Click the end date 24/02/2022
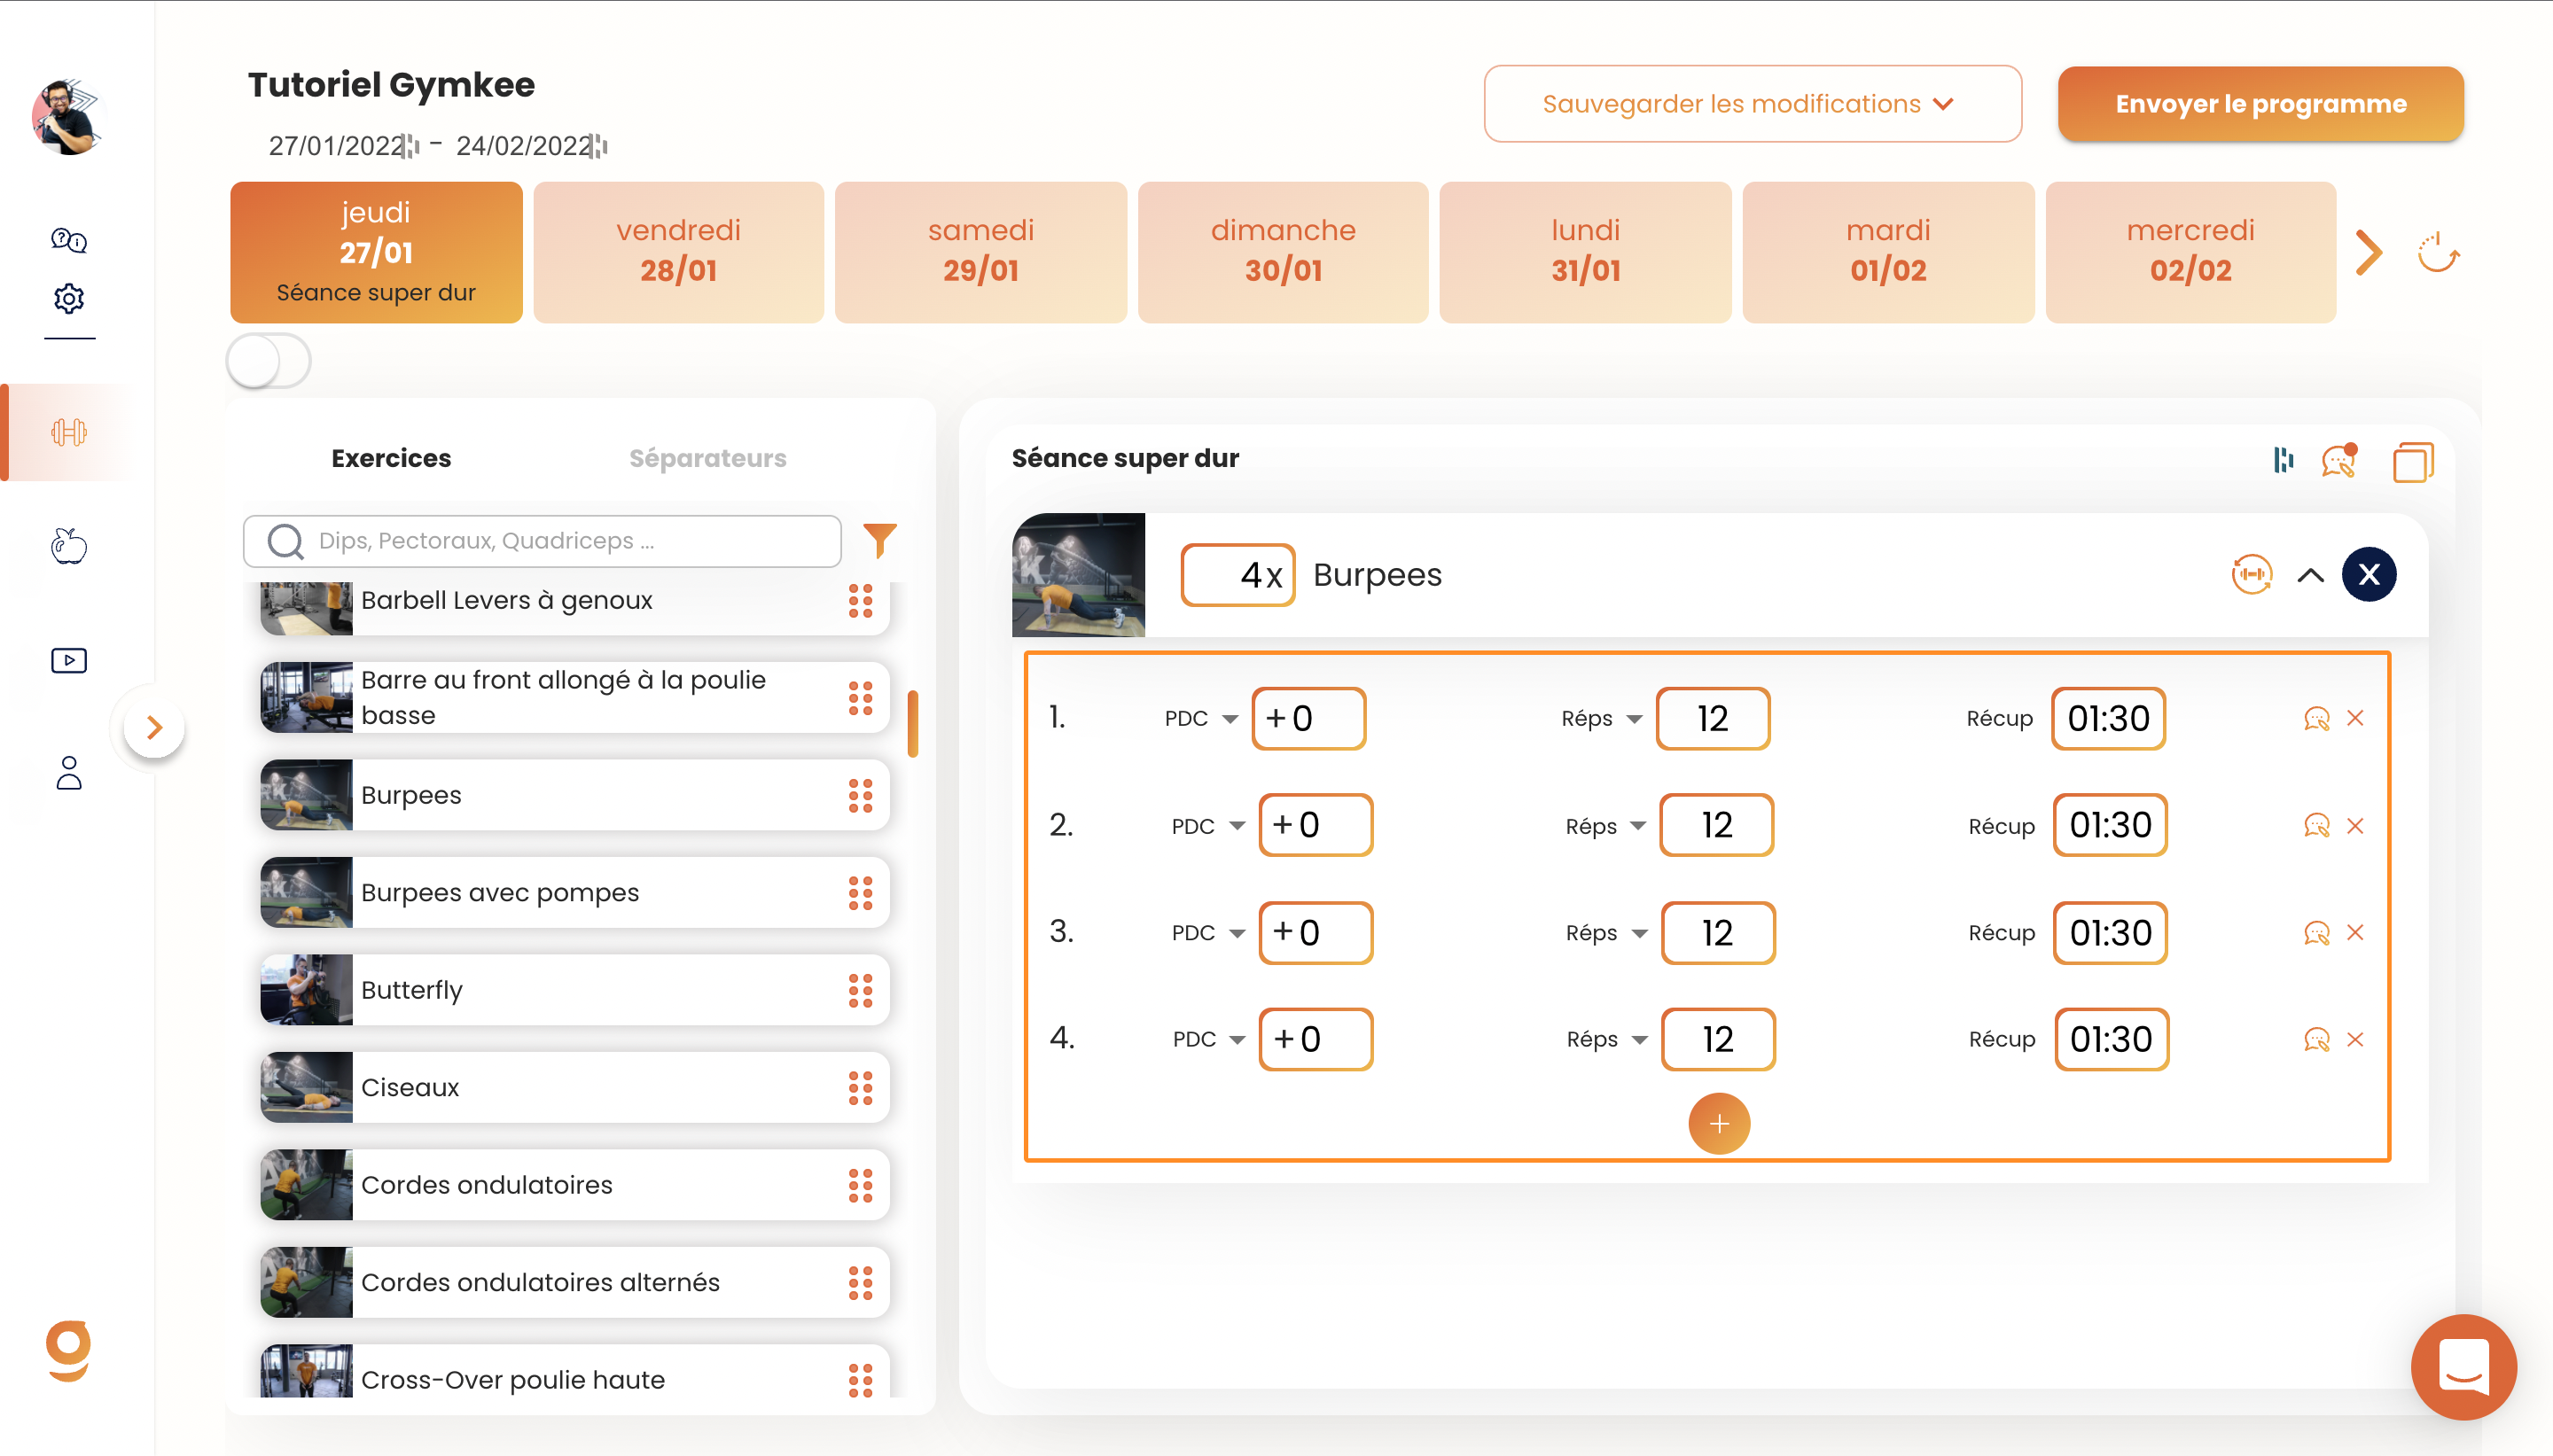Screen dimensions: 2553x1456 click(524, 146)
